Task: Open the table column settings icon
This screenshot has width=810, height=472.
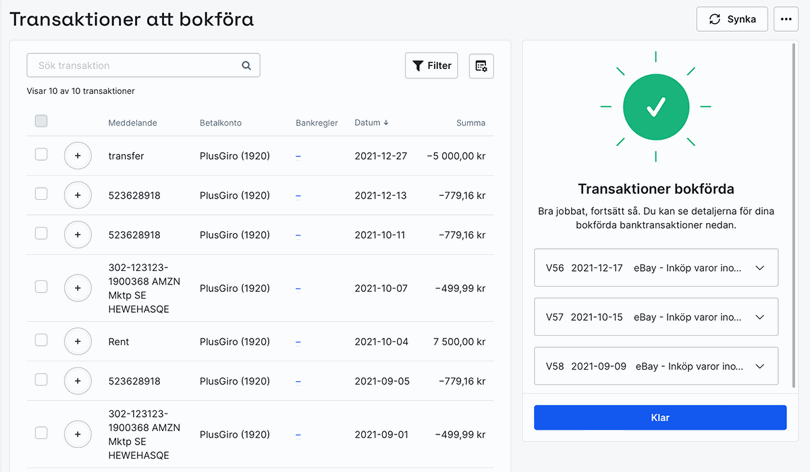Action: 481,66
